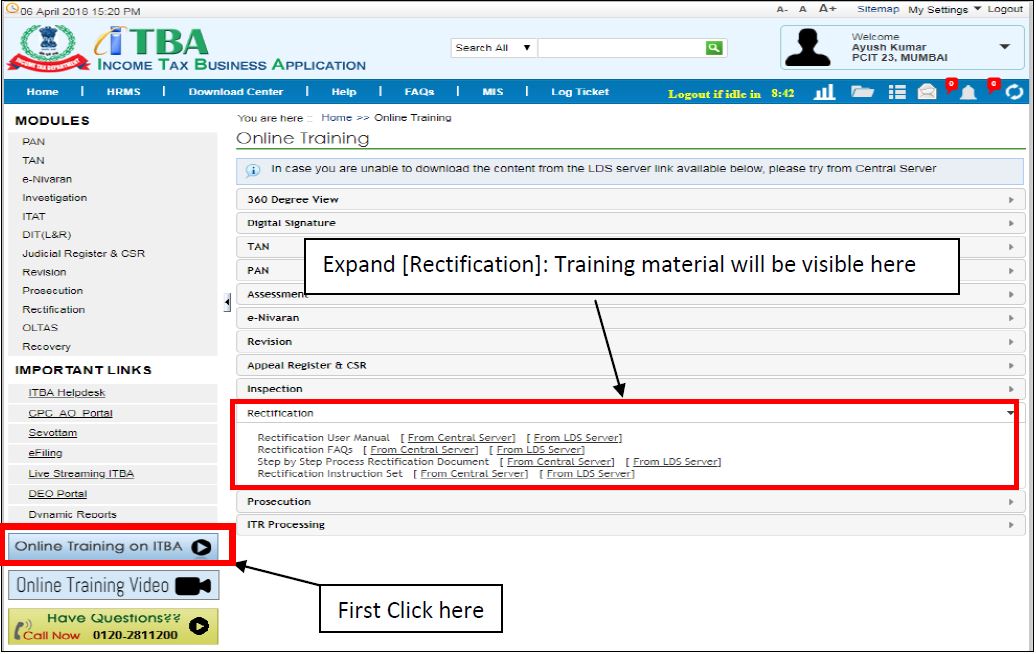Click Online Training on ITBA button
Image resolution: width=1036 pixels, height=654 pixels.
[x=113, y=547]
